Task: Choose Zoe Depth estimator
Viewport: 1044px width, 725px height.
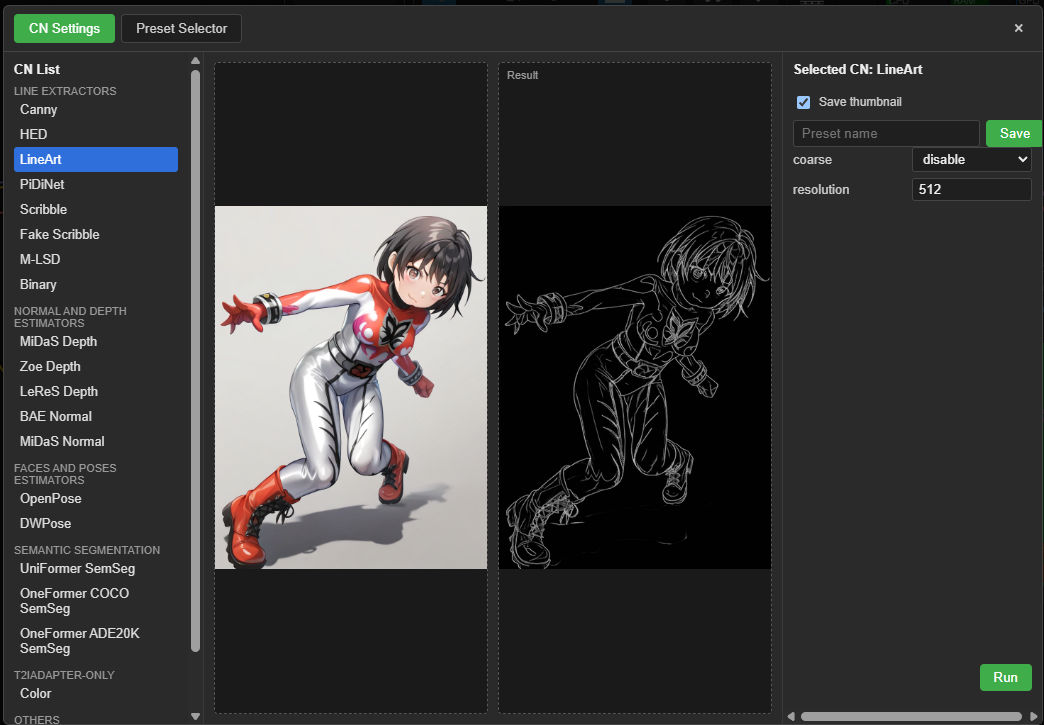Action: 96,366
